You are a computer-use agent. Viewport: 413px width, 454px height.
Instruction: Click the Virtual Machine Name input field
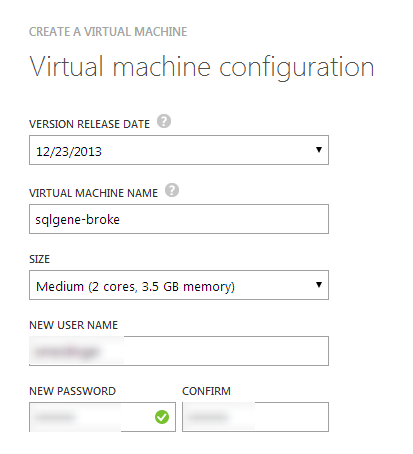point(179,219)
